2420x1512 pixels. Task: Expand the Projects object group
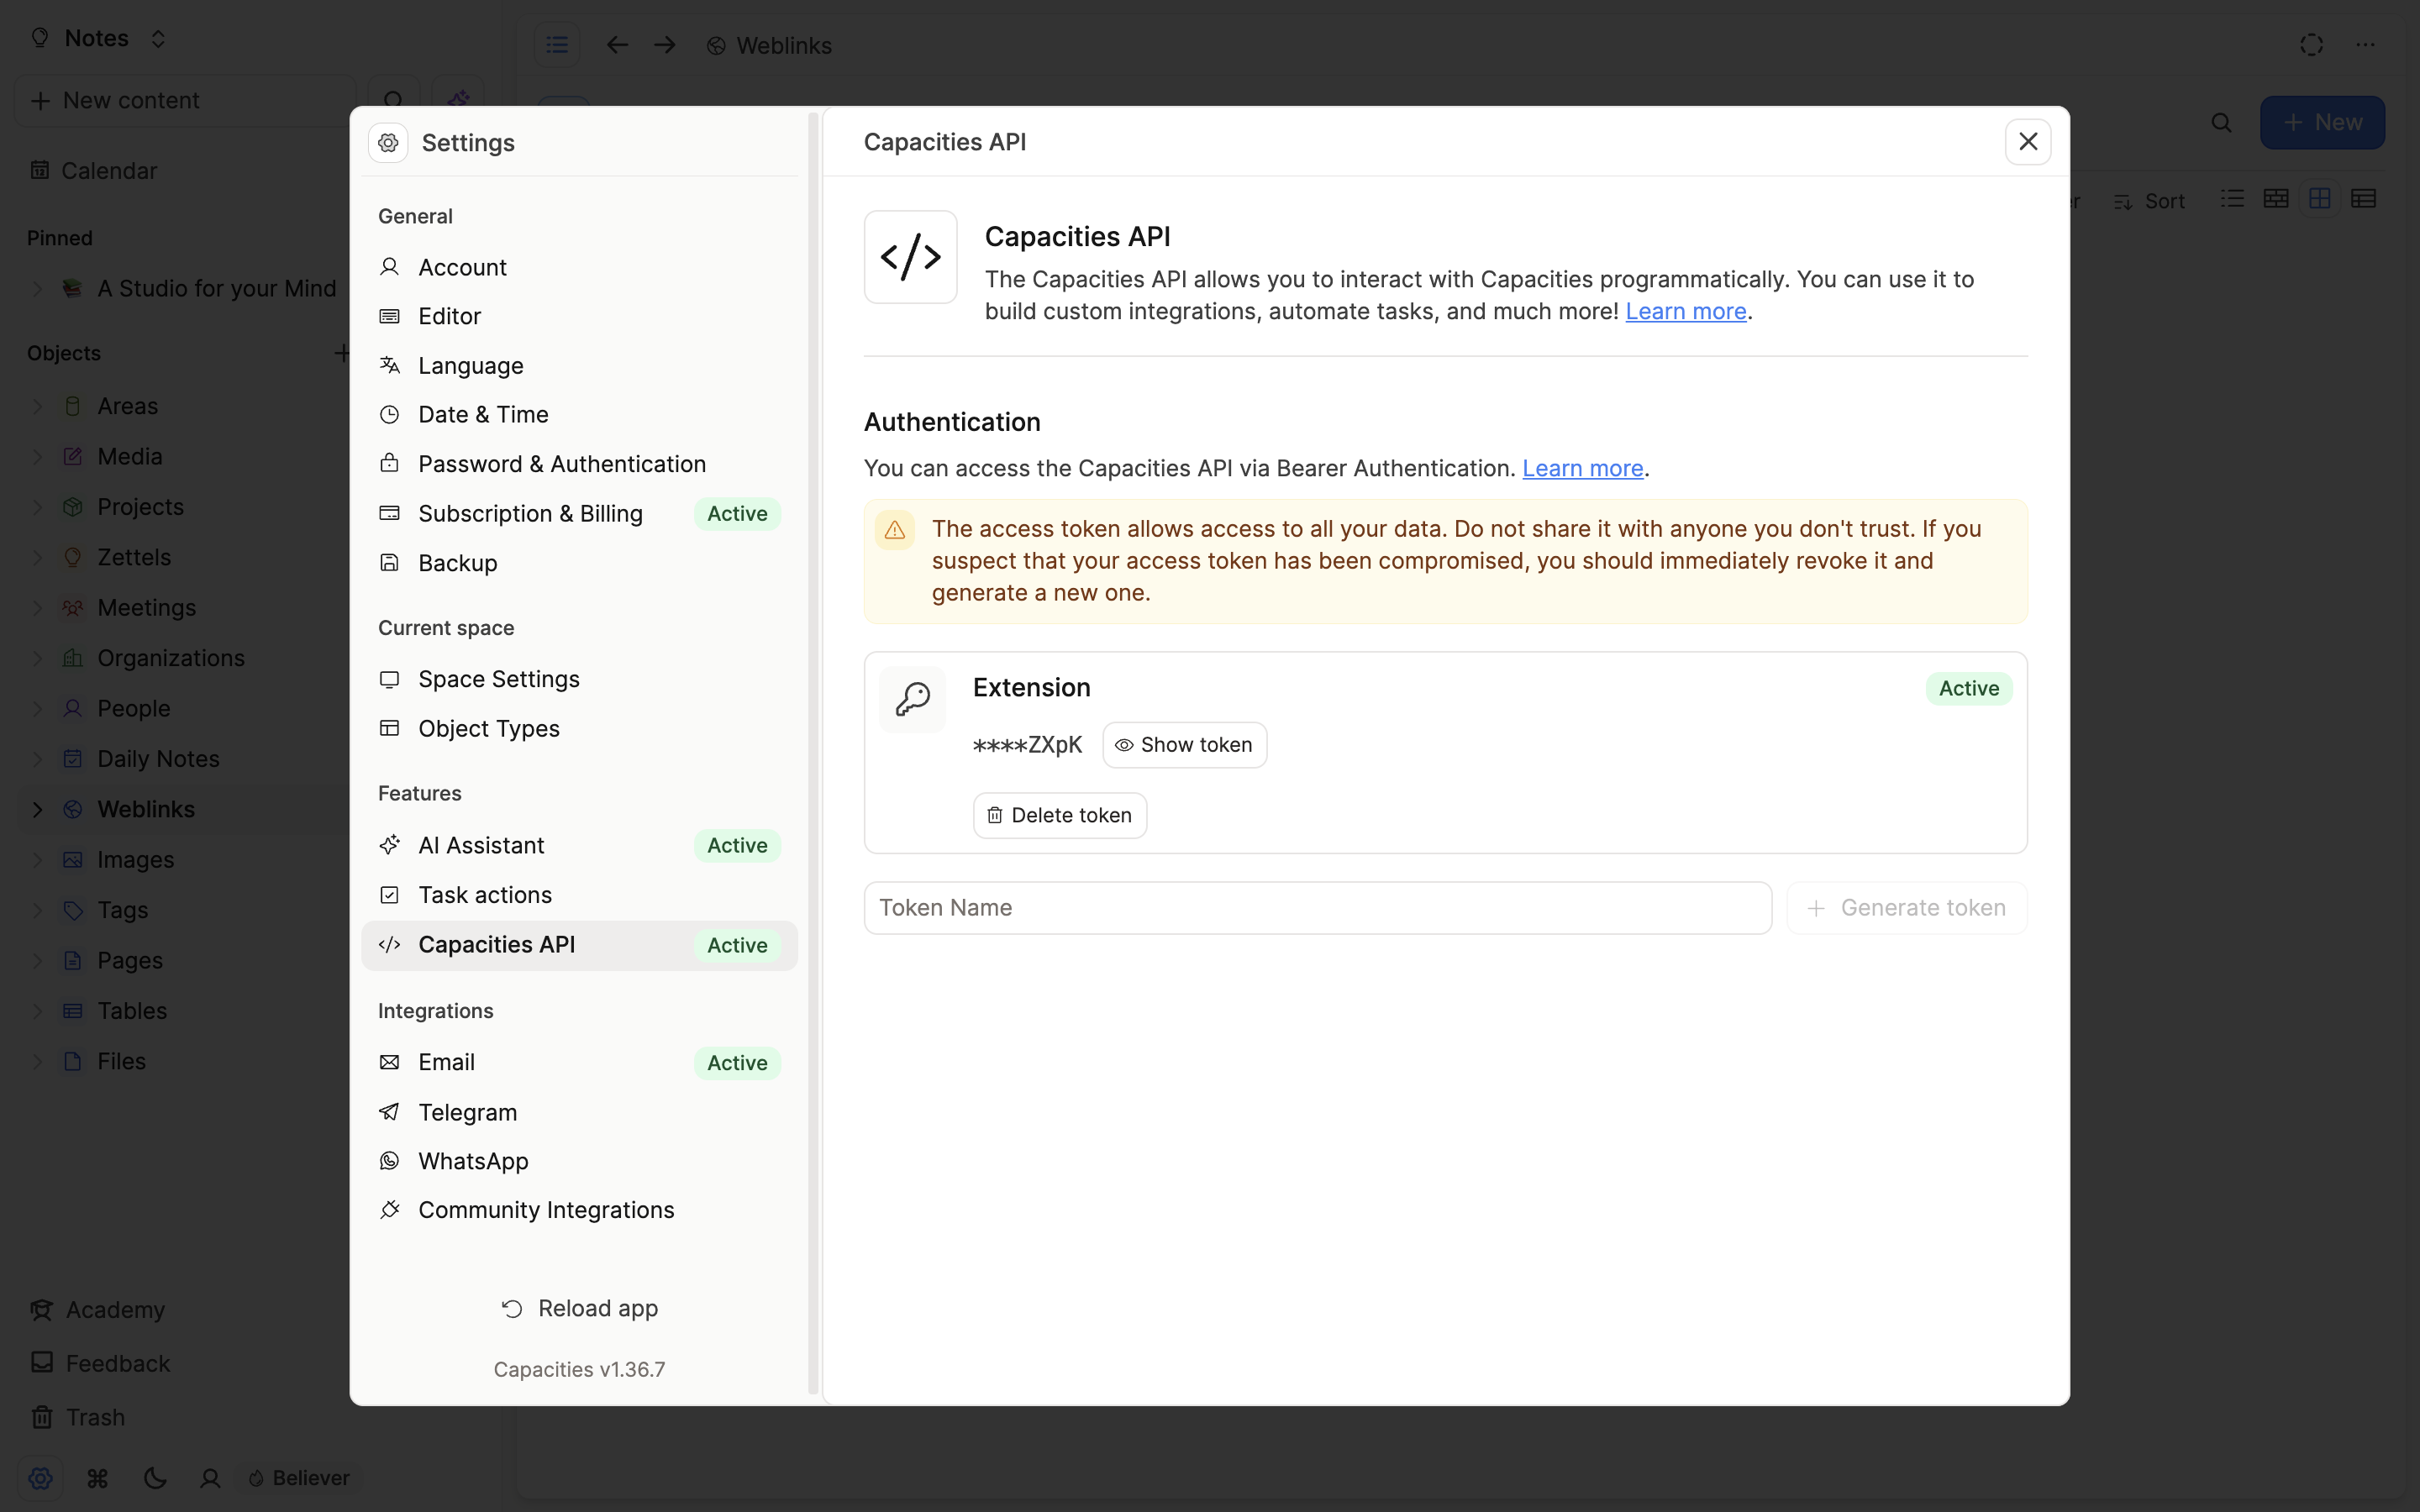tap(38, 507)
